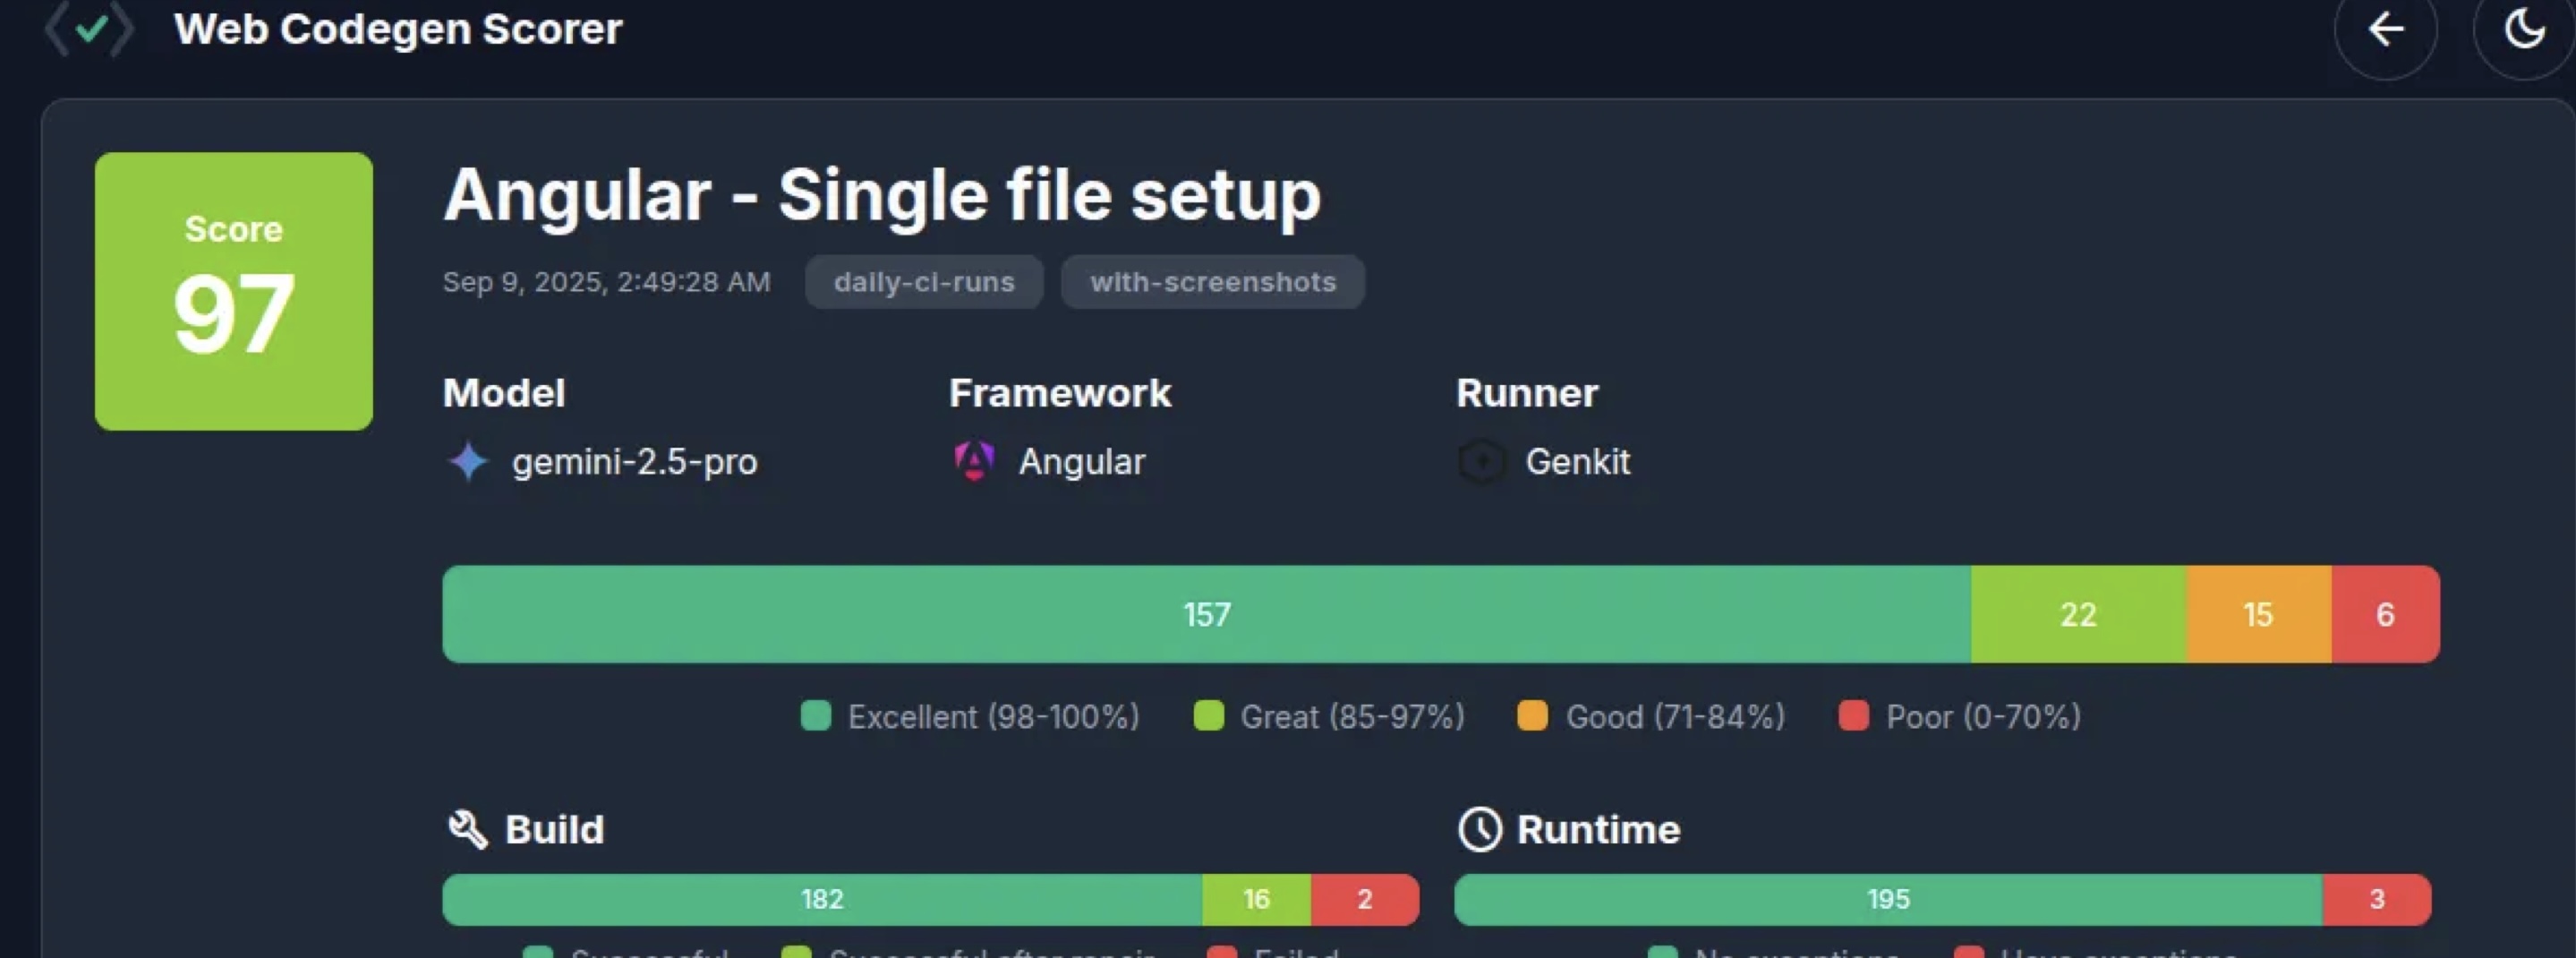Select the Build segment showing 182

(822, 899)
